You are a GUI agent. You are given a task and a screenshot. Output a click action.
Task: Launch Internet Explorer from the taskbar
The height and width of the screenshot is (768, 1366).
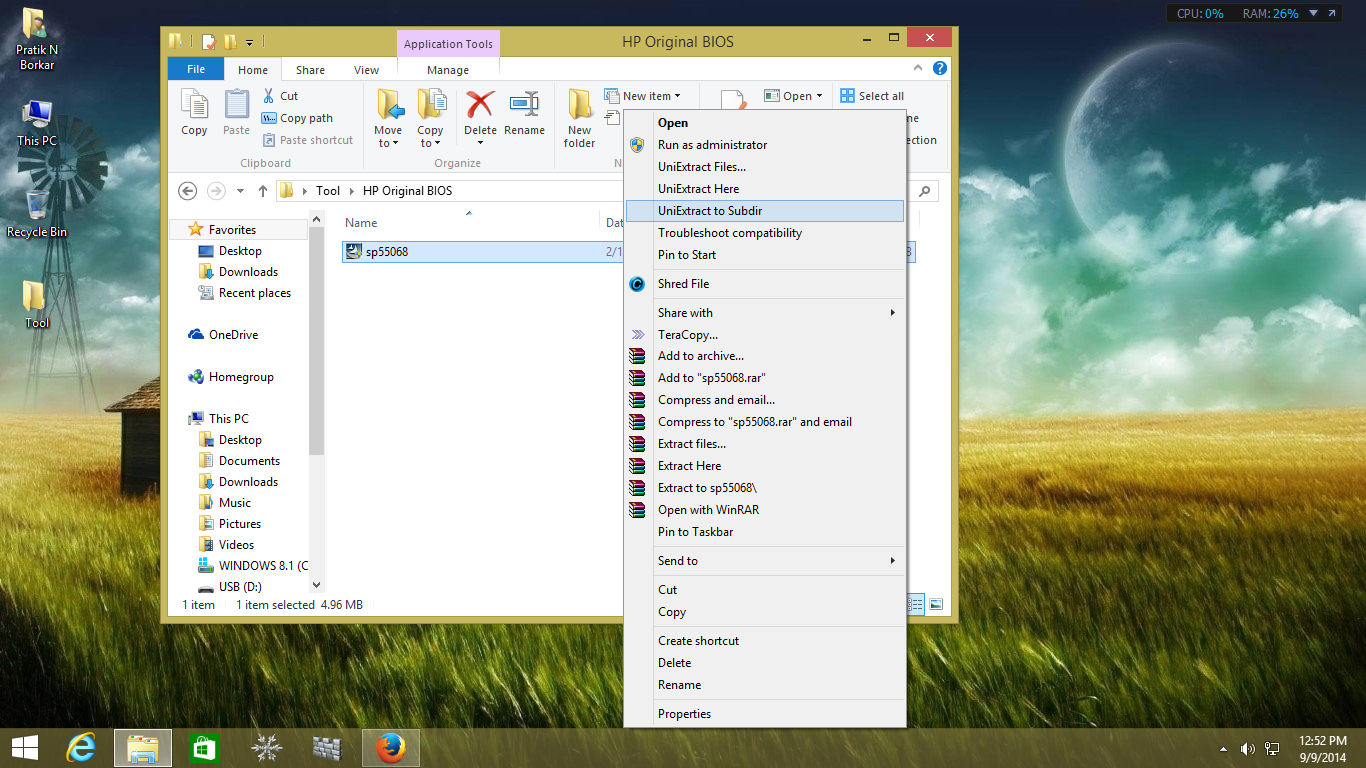point(81,748)
